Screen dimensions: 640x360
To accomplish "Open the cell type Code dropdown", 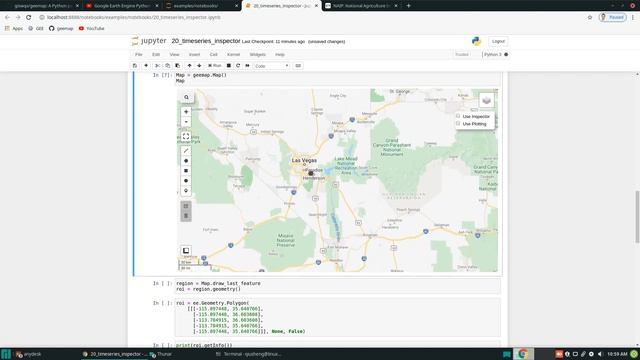I will [271, 66].
